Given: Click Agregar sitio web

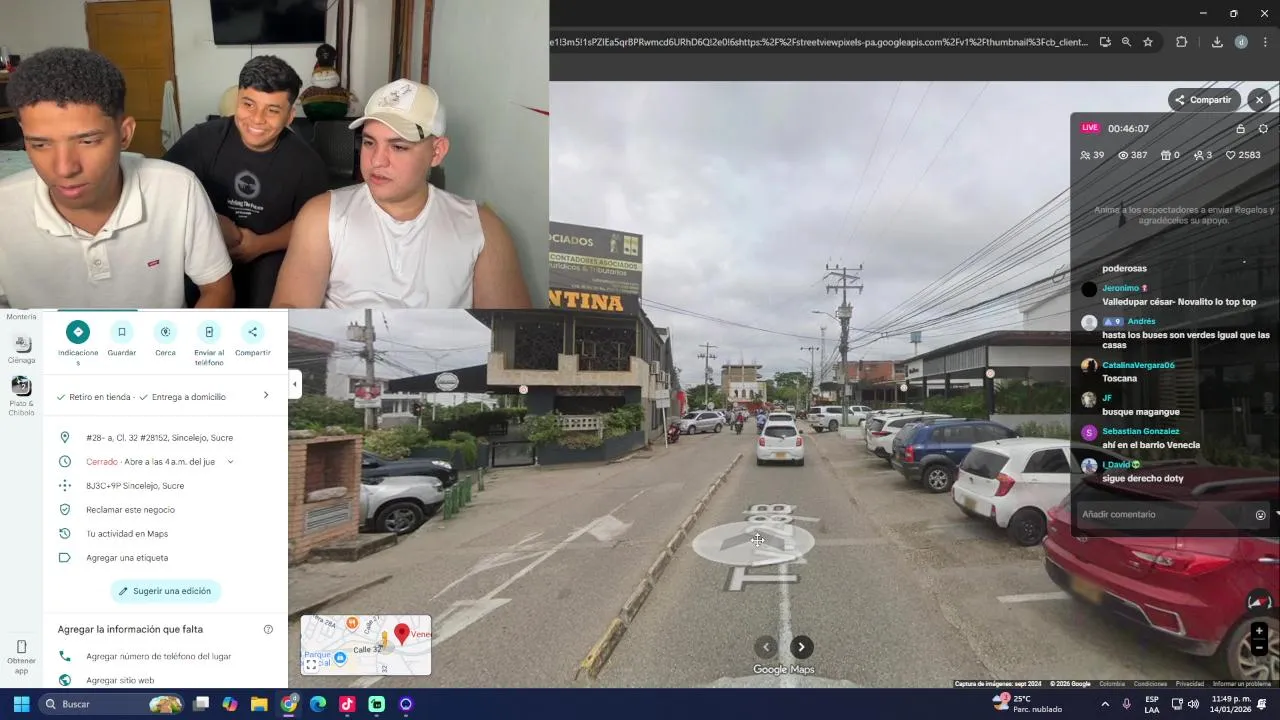Looking at the screenshot, I should 120,681.
